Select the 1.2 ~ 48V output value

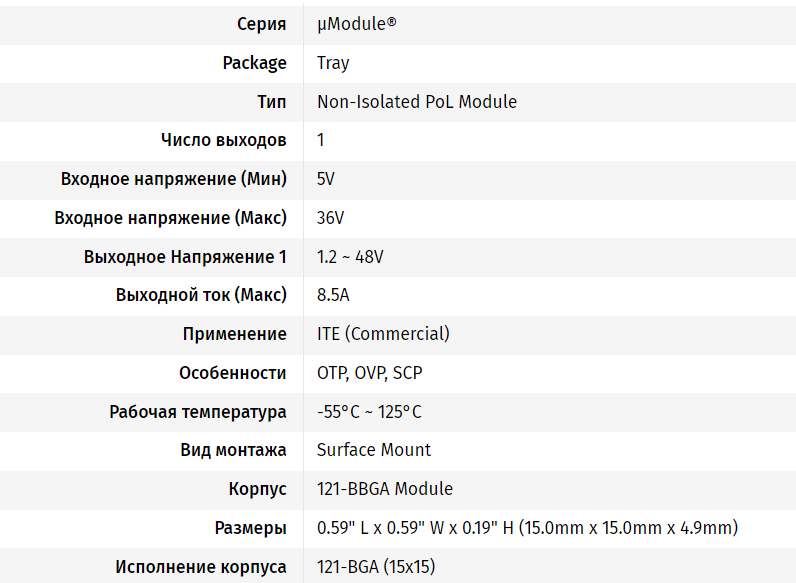[350, 257]
